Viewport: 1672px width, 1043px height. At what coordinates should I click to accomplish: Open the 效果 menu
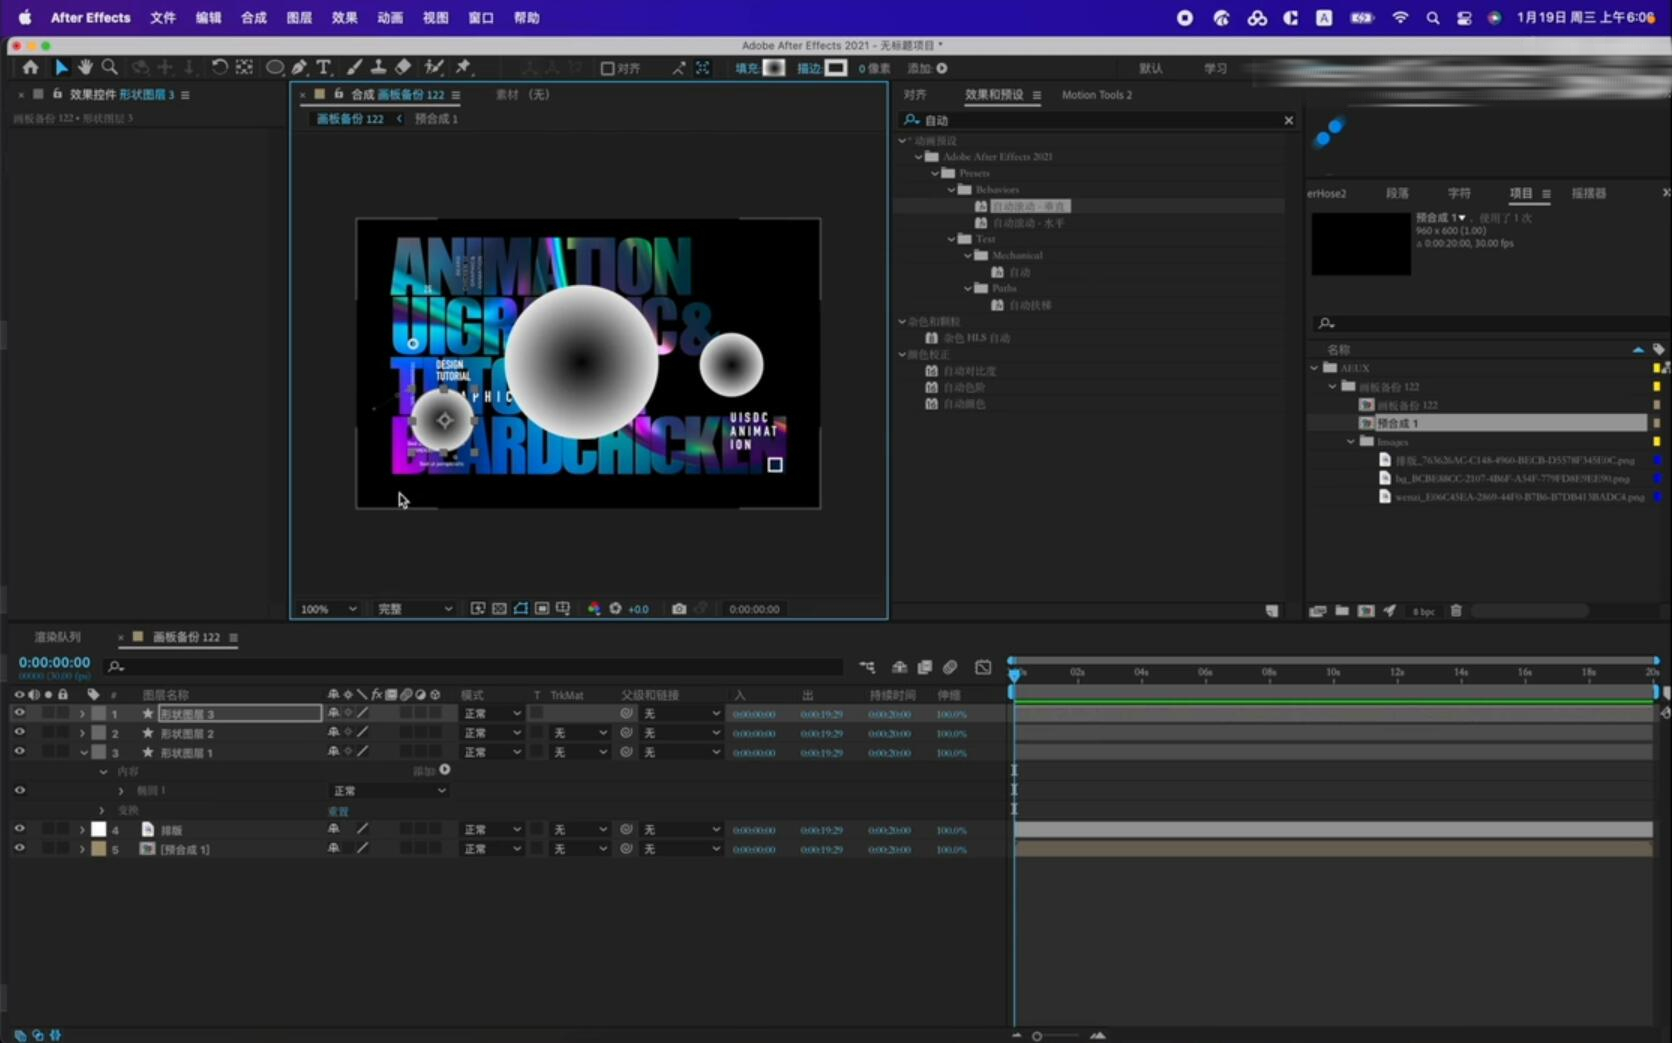[x=345, y=17]
